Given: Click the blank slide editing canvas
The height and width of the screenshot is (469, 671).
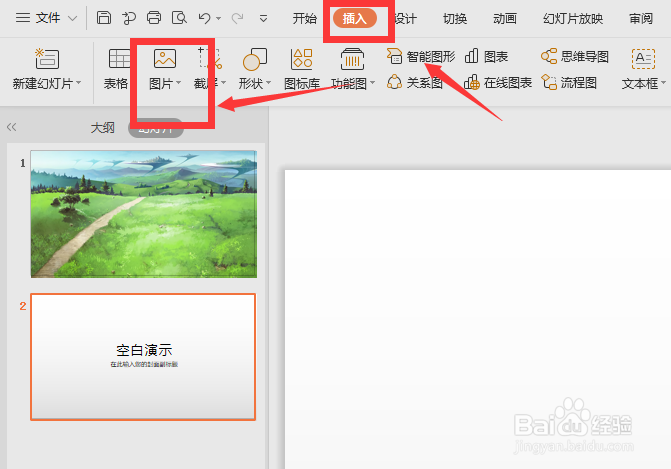Looking at the screenshot, I should [x=478, y=319].
